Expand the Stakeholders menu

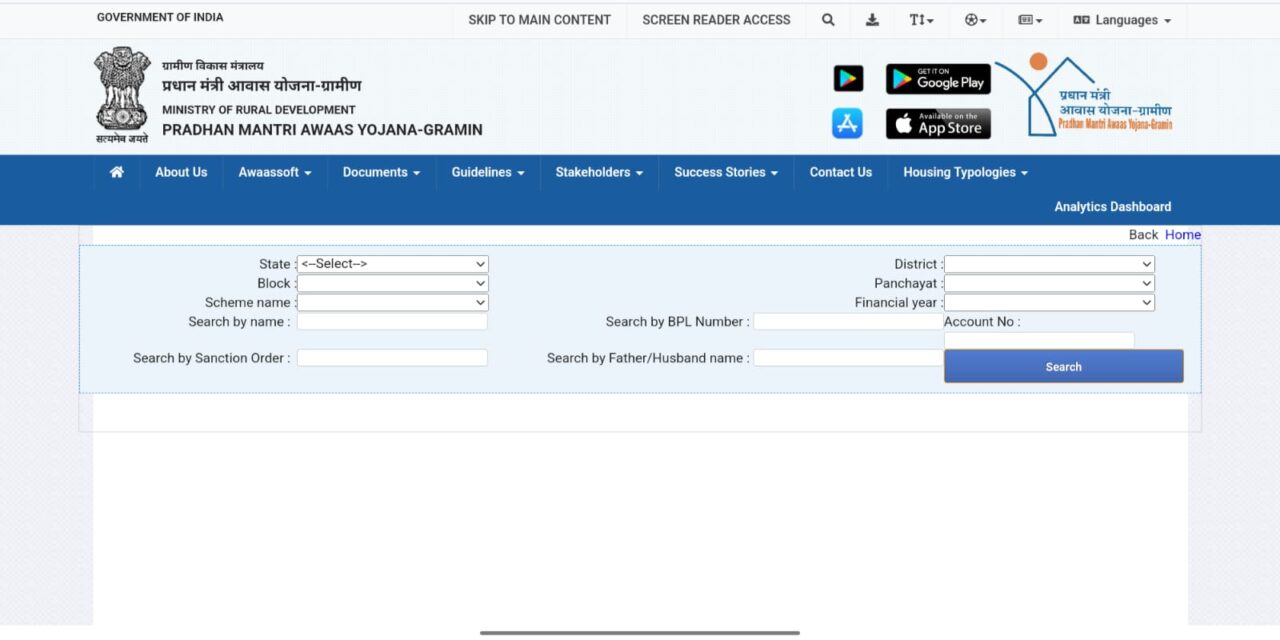click(x=598, y=172)
